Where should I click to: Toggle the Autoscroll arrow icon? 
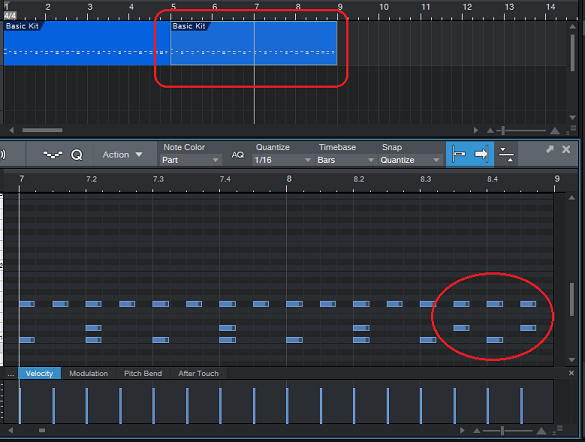click(481, 154)
